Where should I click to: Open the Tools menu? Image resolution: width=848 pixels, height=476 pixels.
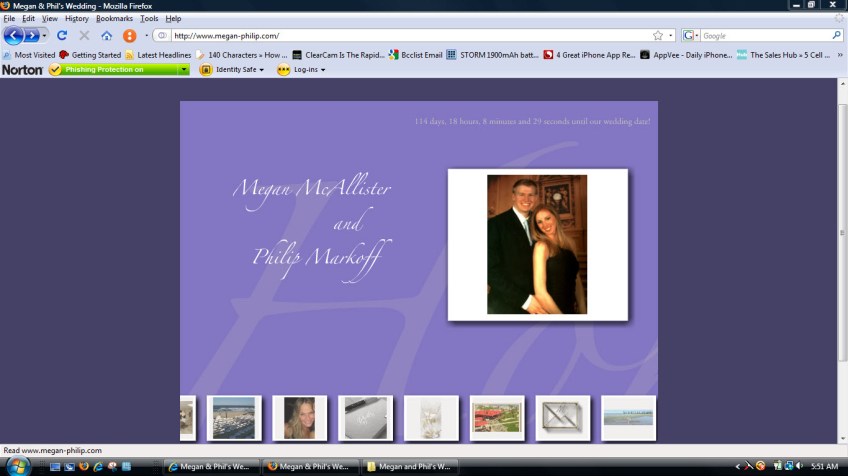point(149,19)
